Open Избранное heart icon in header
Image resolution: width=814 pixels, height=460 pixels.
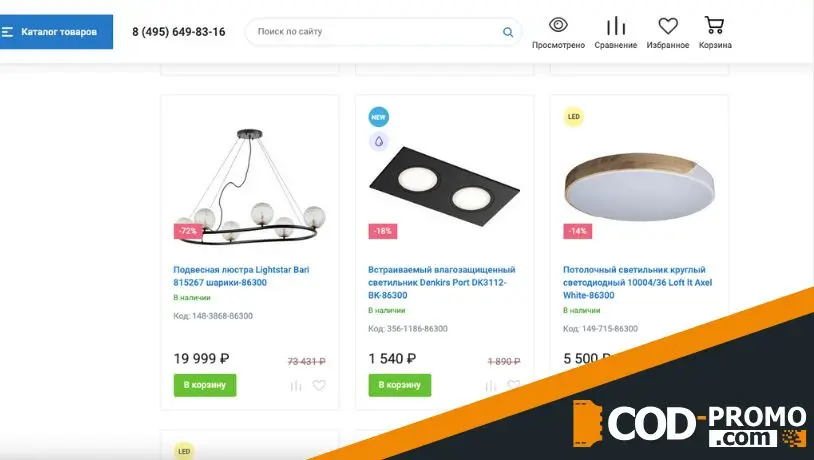[668, 25]
